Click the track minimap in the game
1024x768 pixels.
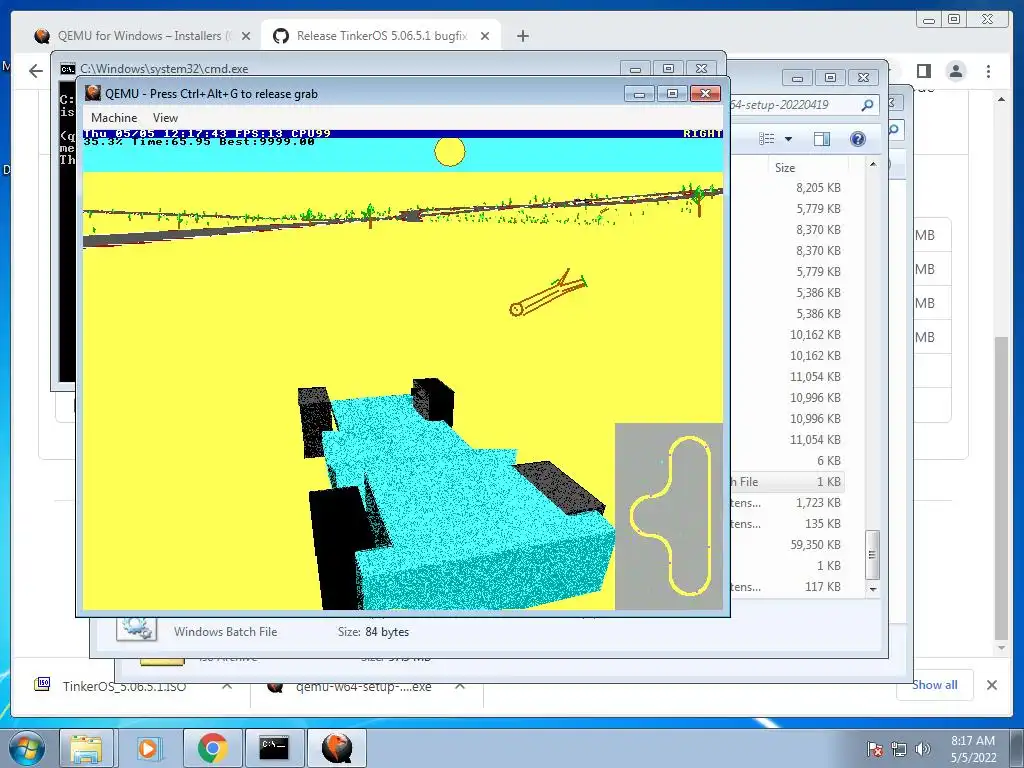(x=669, y=516)
